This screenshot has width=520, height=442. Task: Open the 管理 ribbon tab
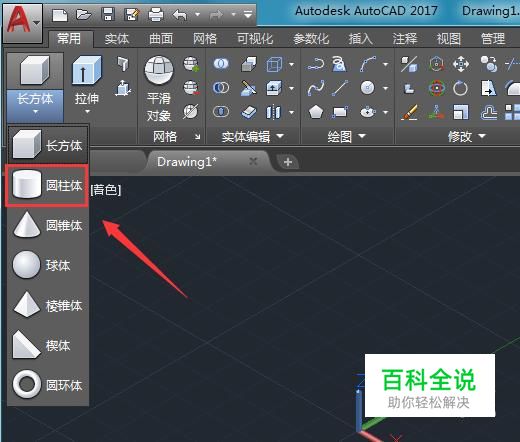tap(493, 39)
